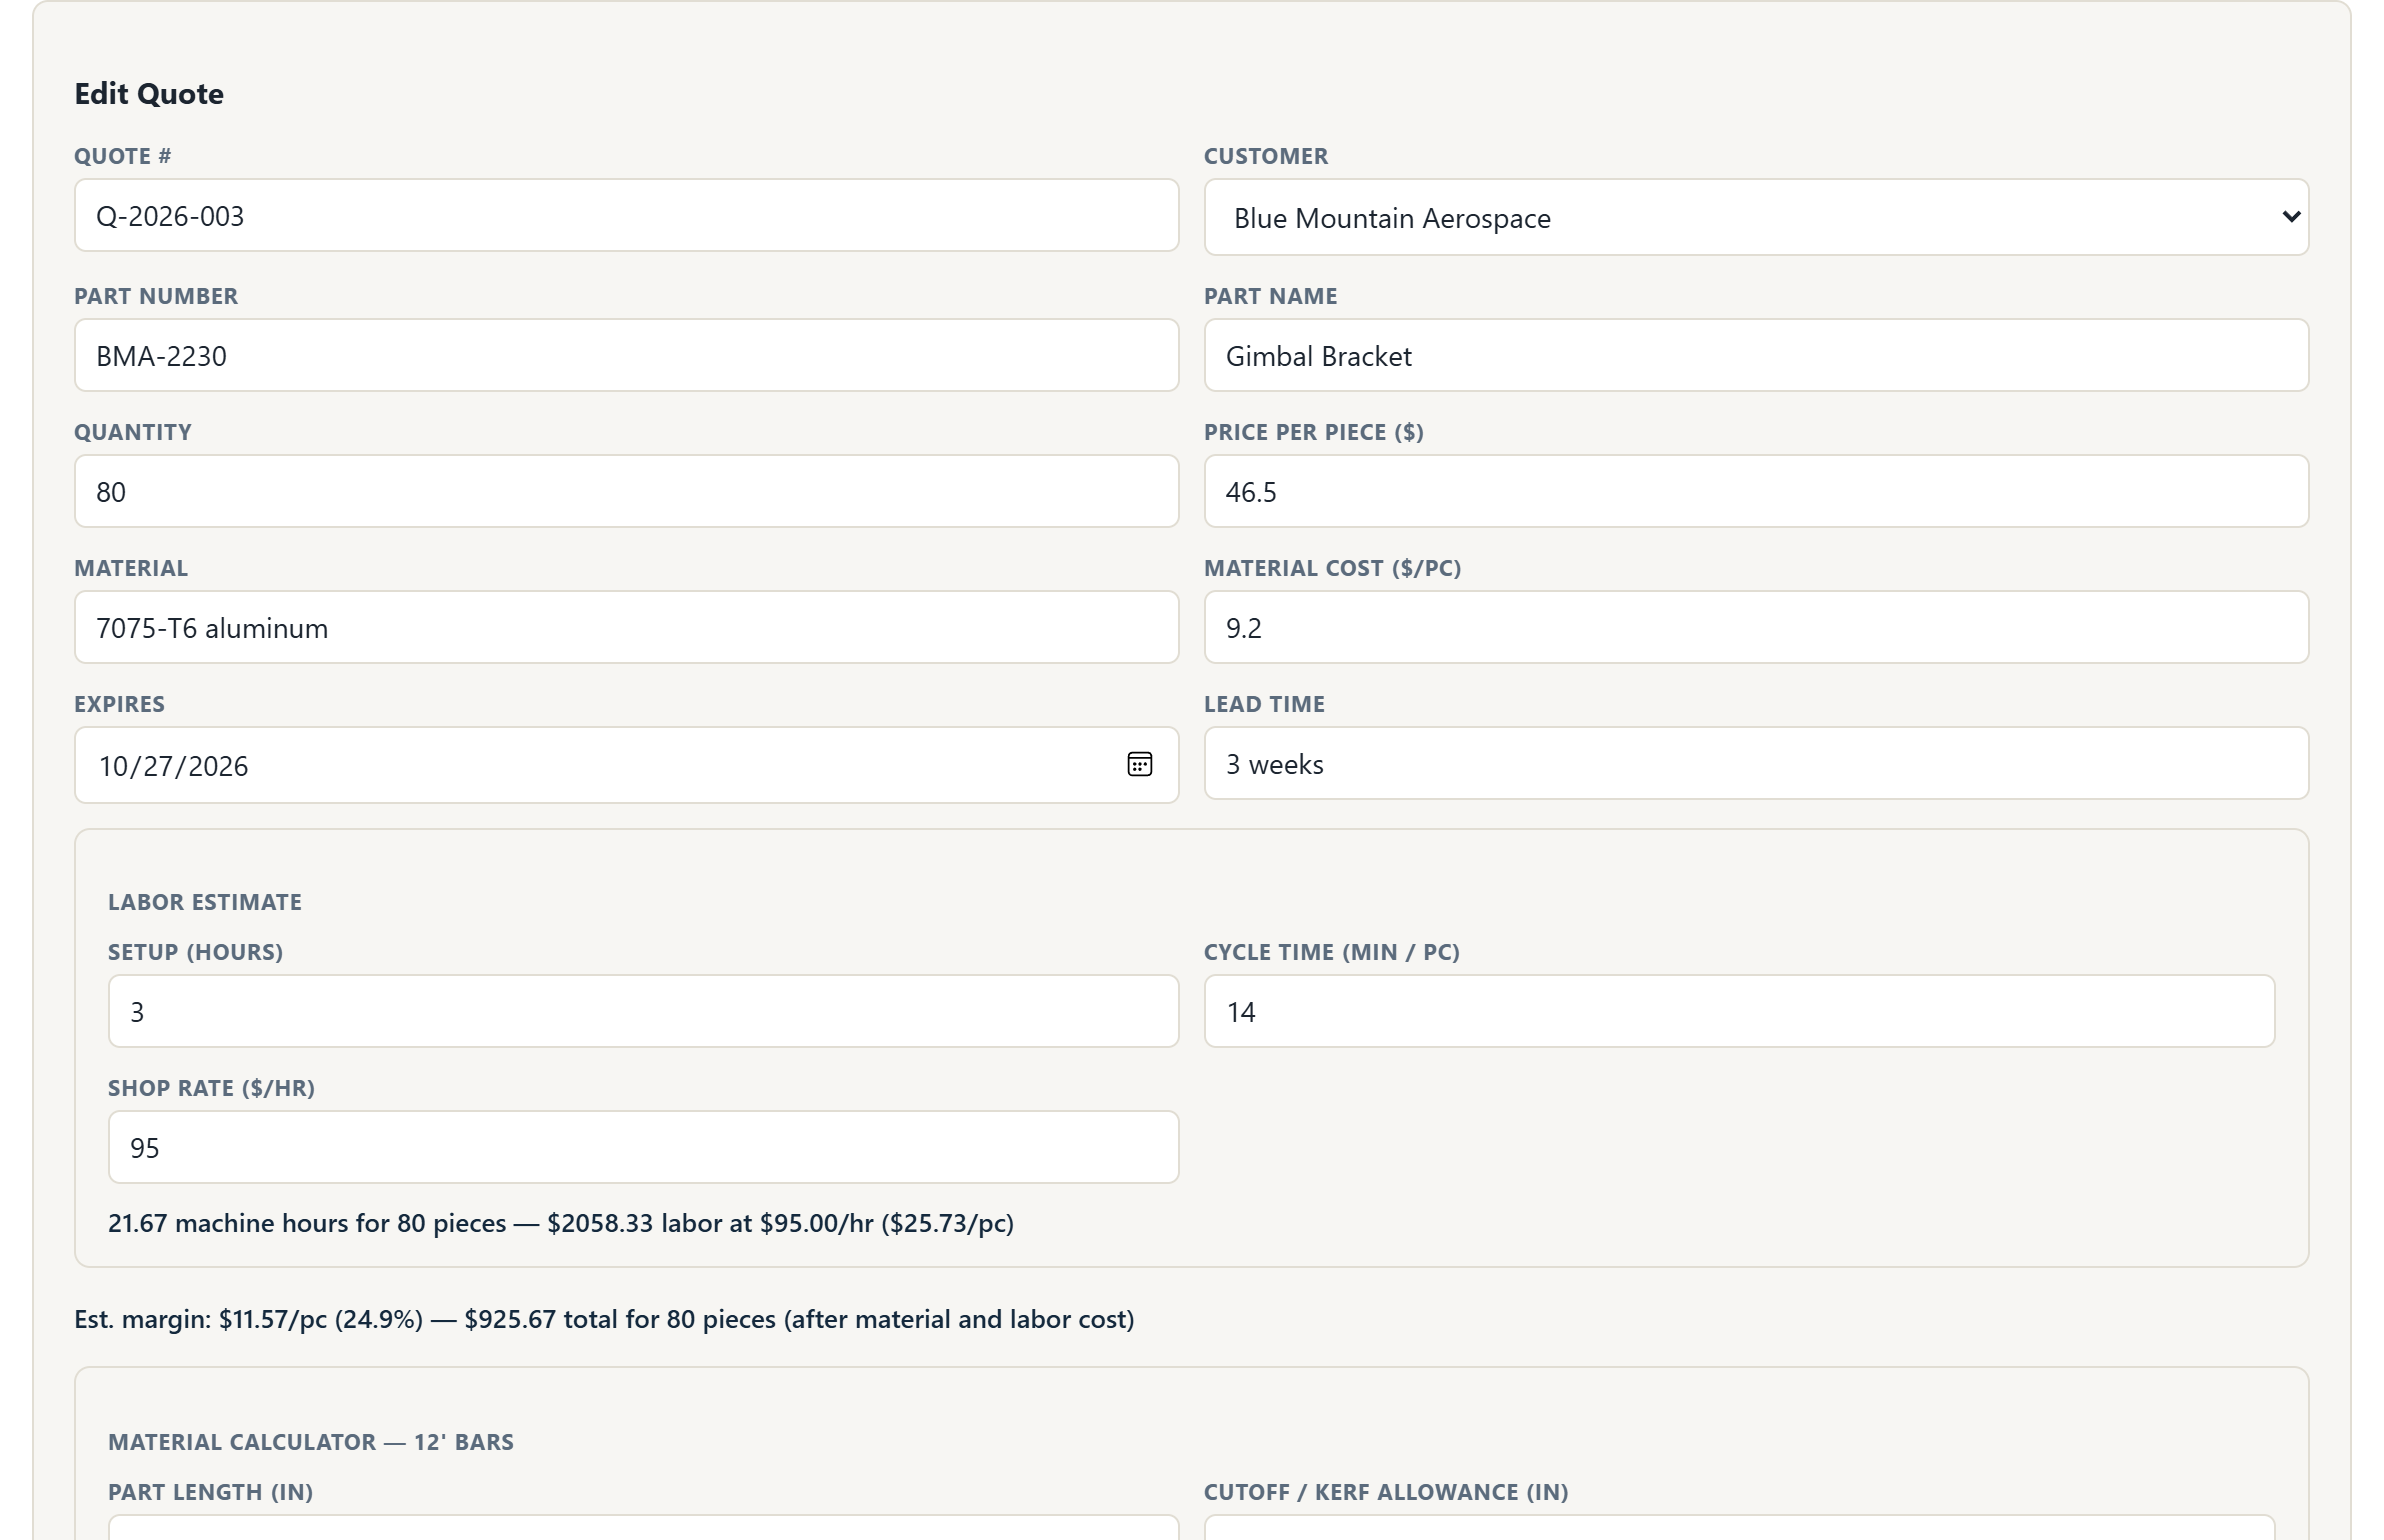The width and height of the screenshot is (2384, 1540).
Task: Click the Setup (Hours) field
Action: tap(643, 1011)
